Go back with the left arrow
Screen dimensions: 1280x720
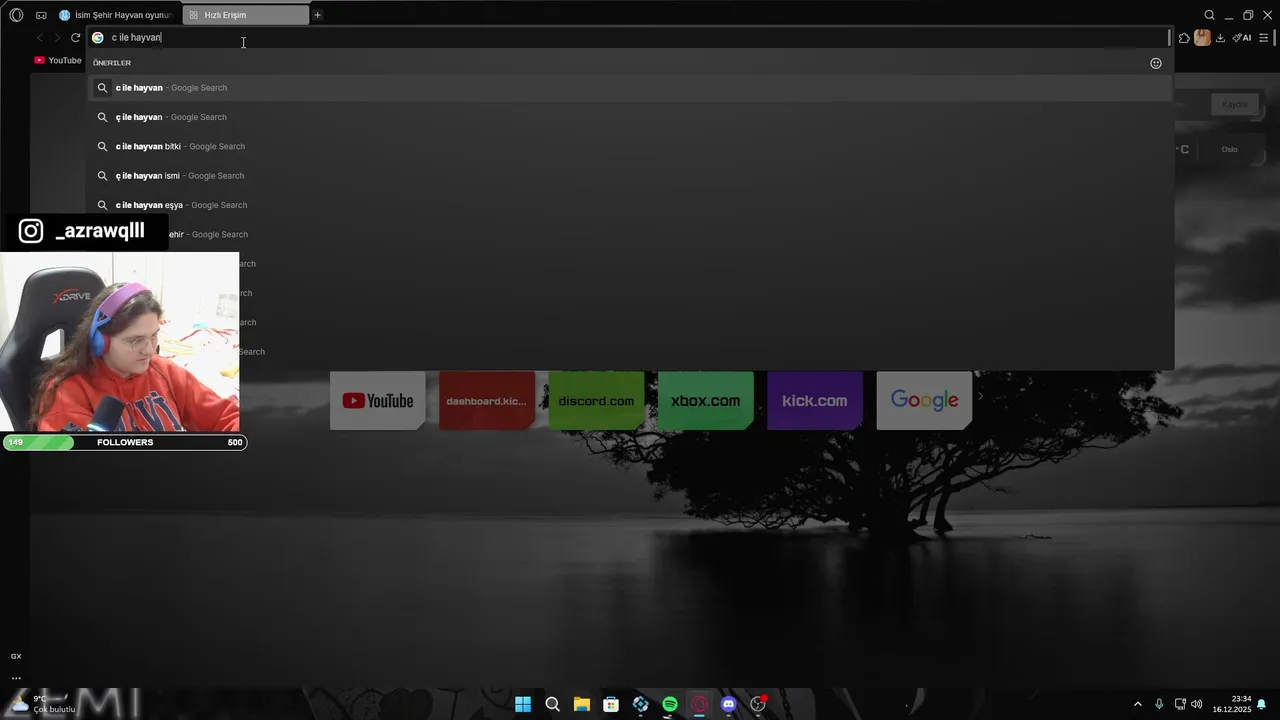pyautogui.click(x=40, y=38)
